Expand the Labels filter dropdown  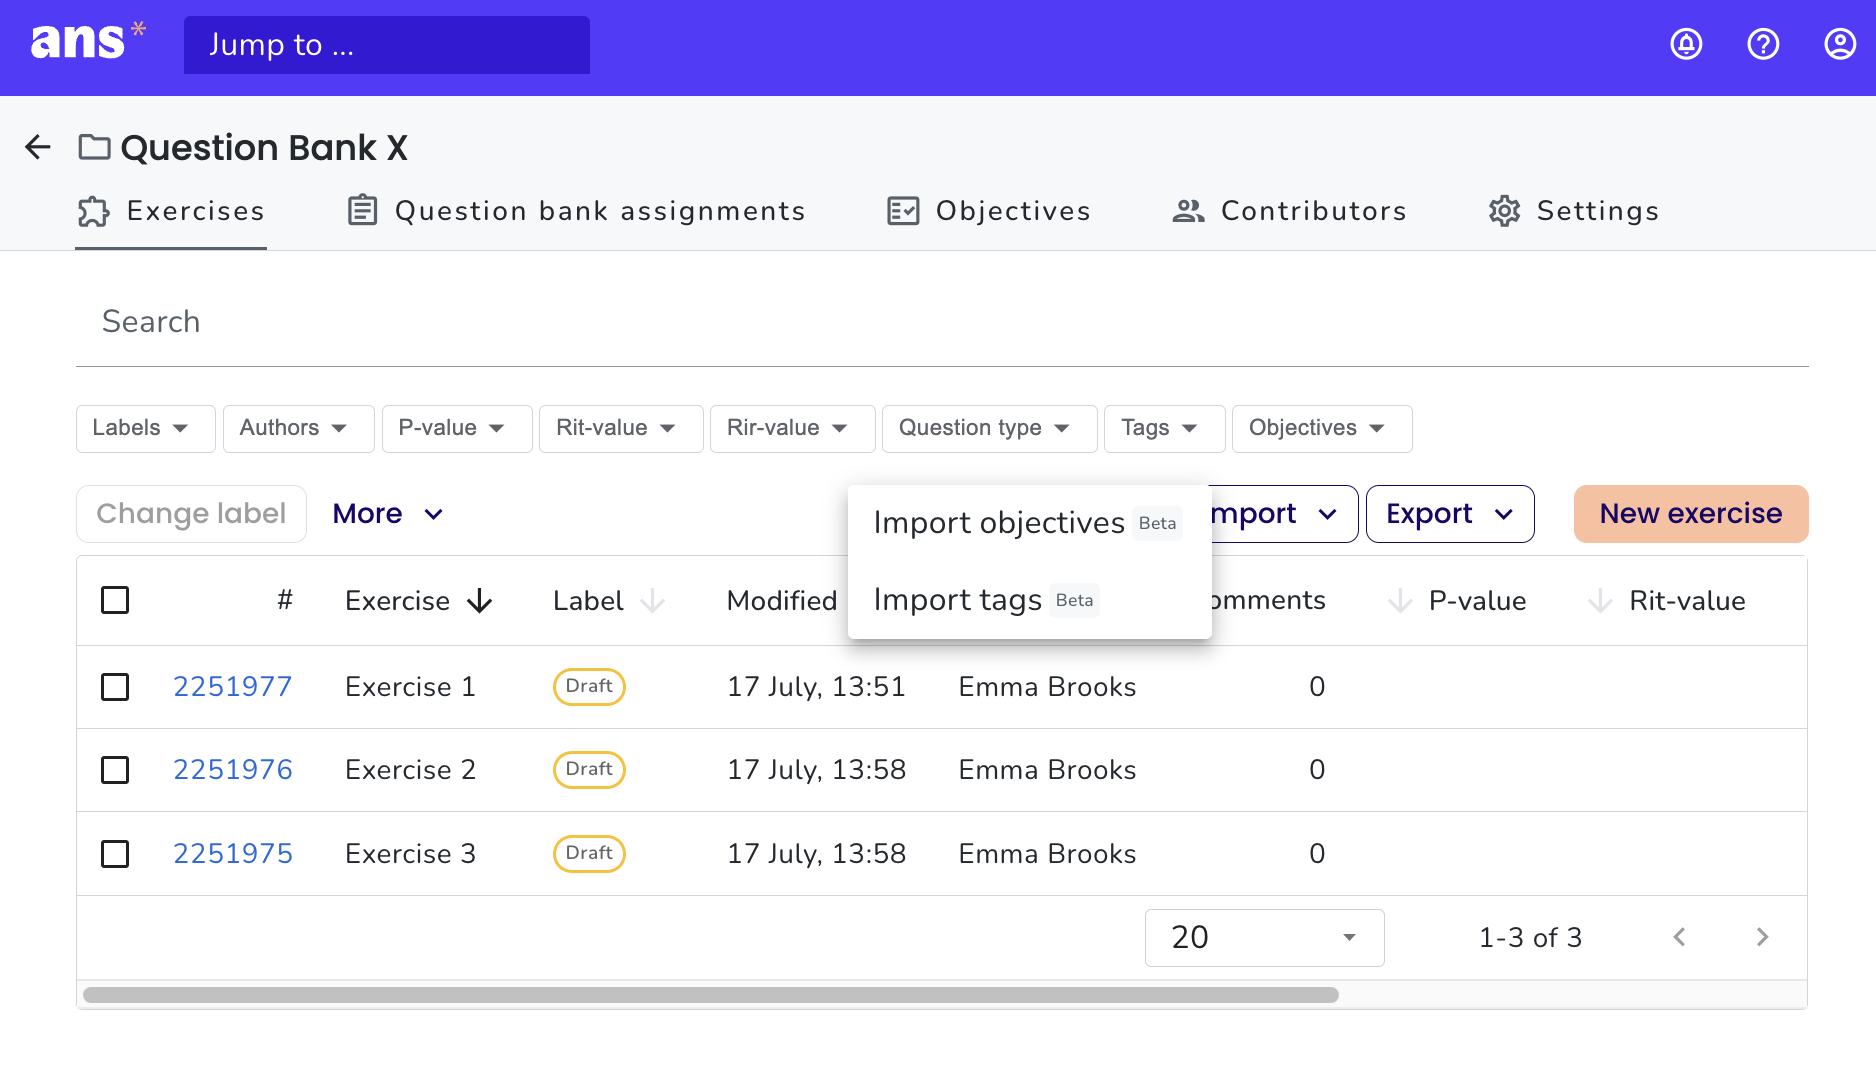[x=145, y=428]
